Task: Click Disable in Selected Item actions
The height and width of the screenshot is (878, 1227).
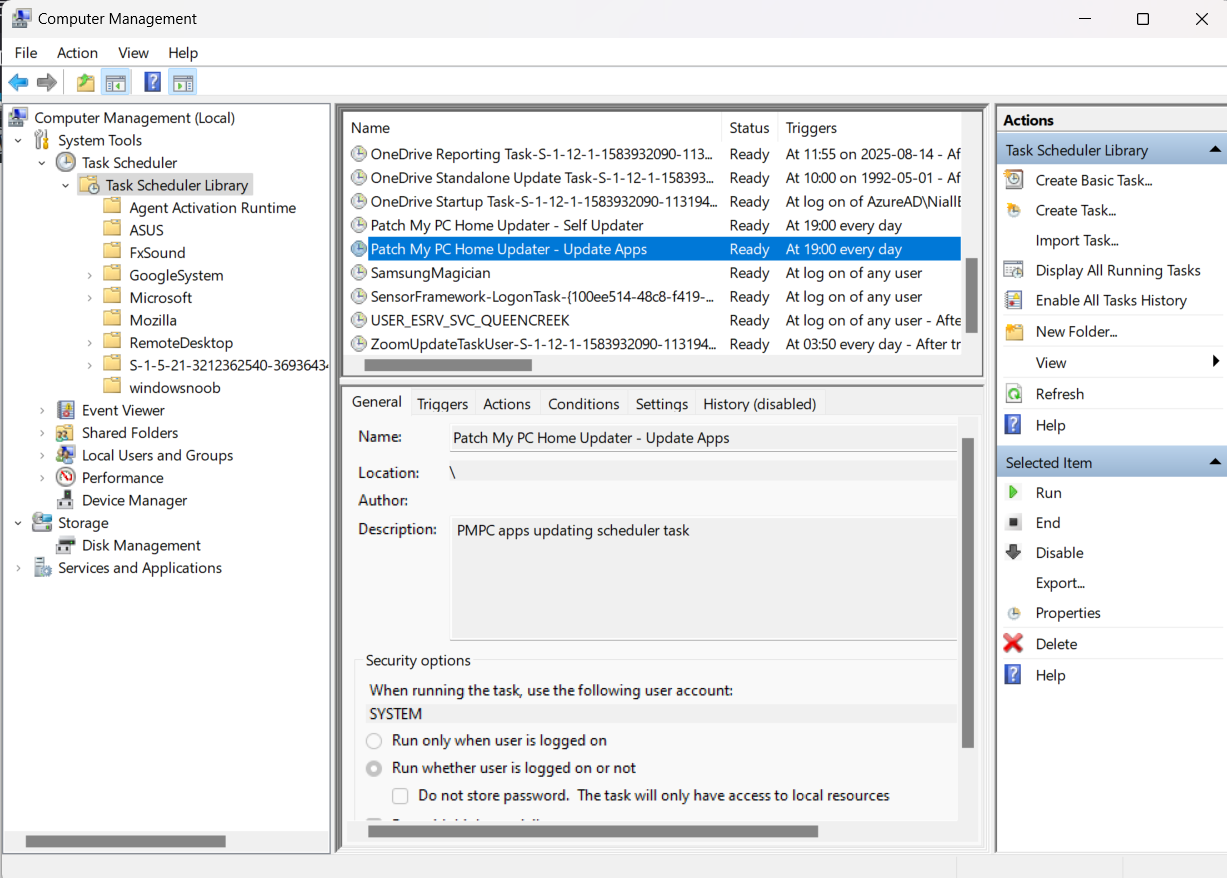Action: [1059, 553]
